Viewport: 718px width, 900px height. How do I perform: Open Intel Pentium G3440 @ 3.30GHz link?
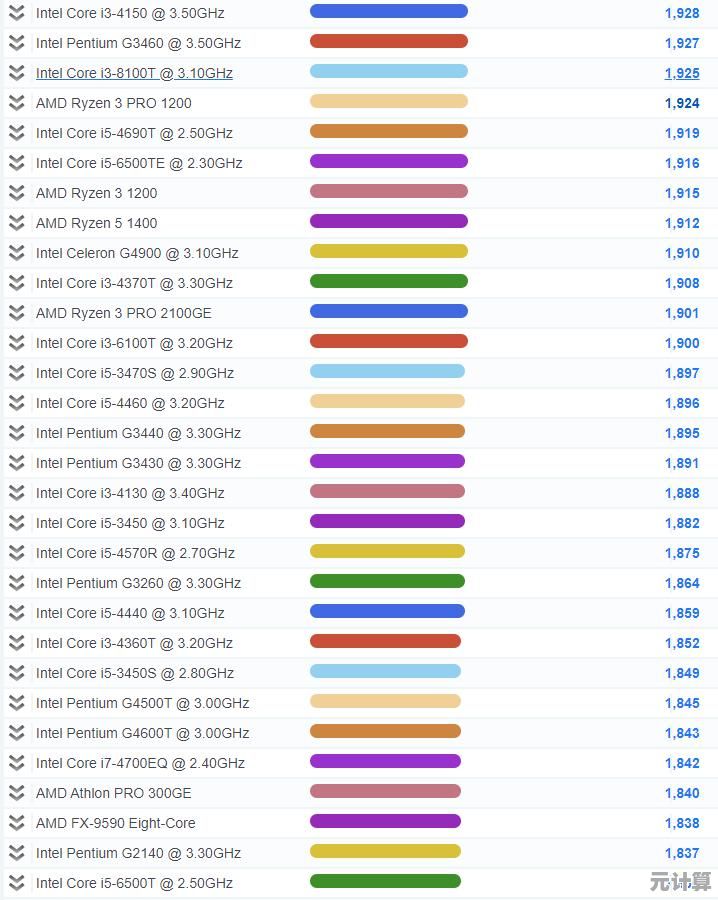coord(138,433)
